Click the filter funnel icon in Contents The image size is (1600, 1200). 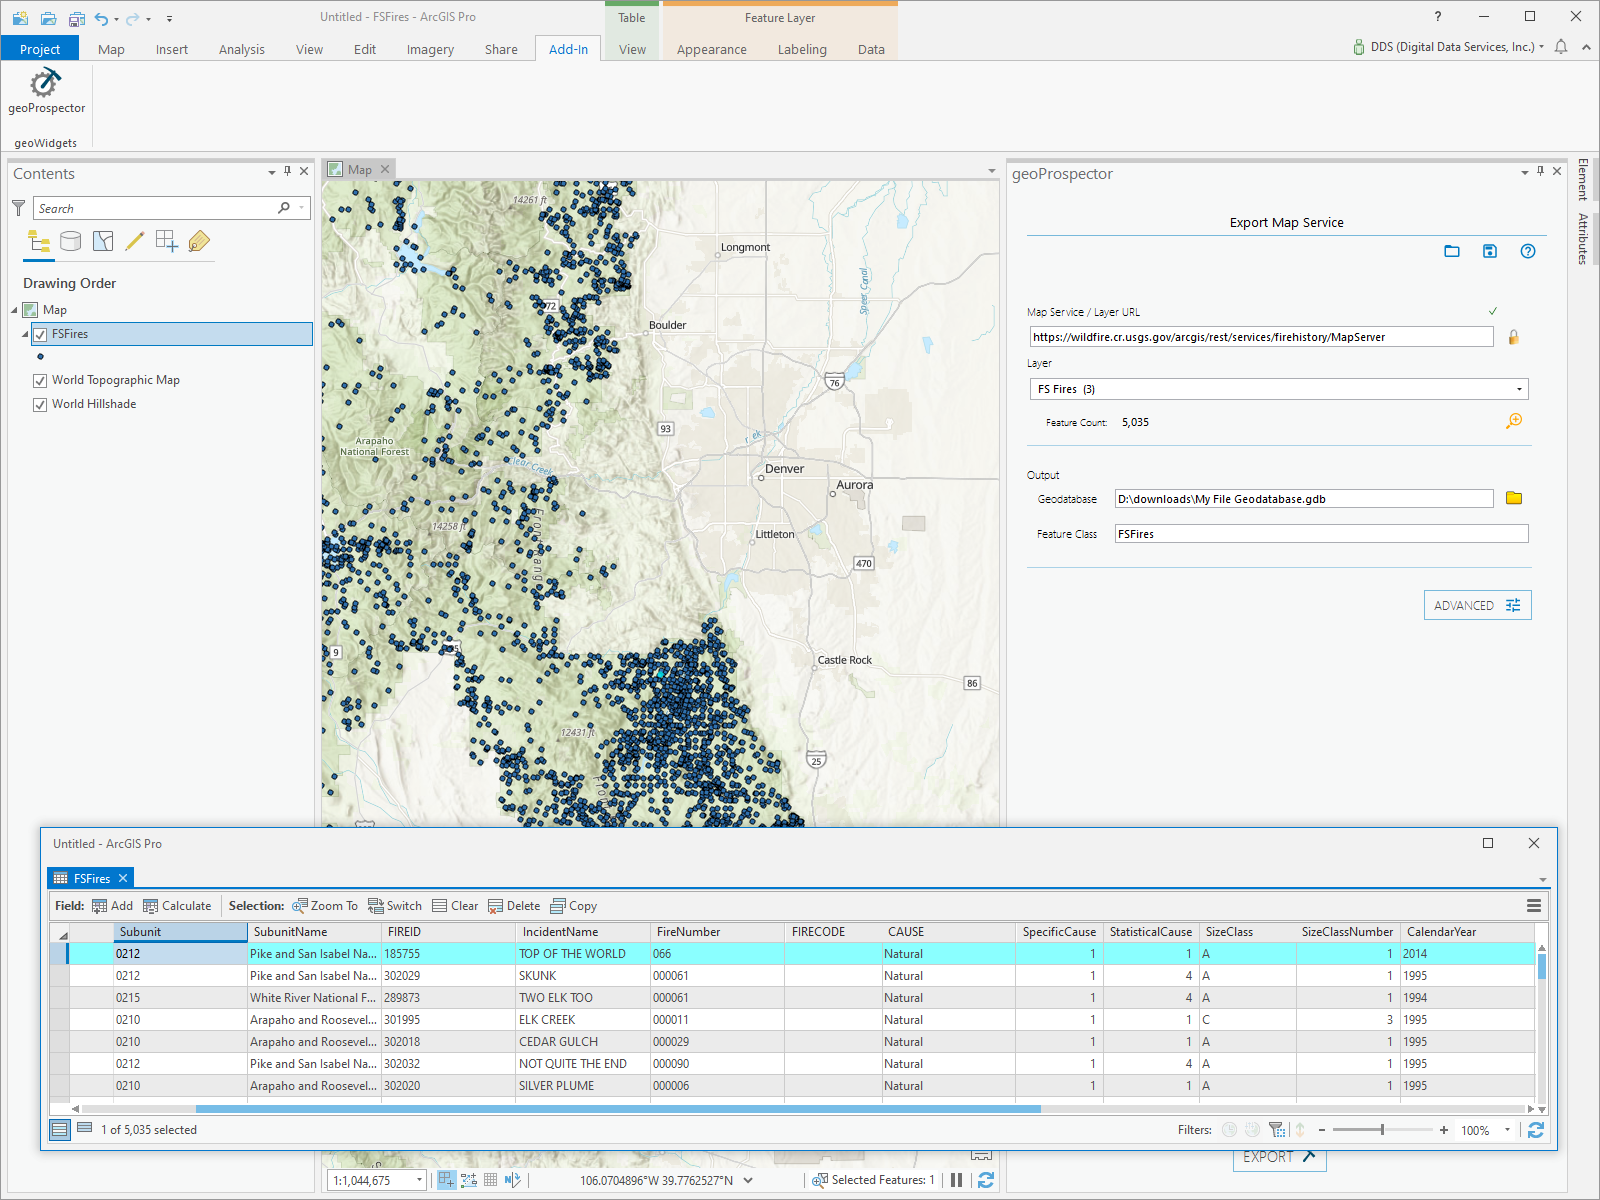point(18,208)
